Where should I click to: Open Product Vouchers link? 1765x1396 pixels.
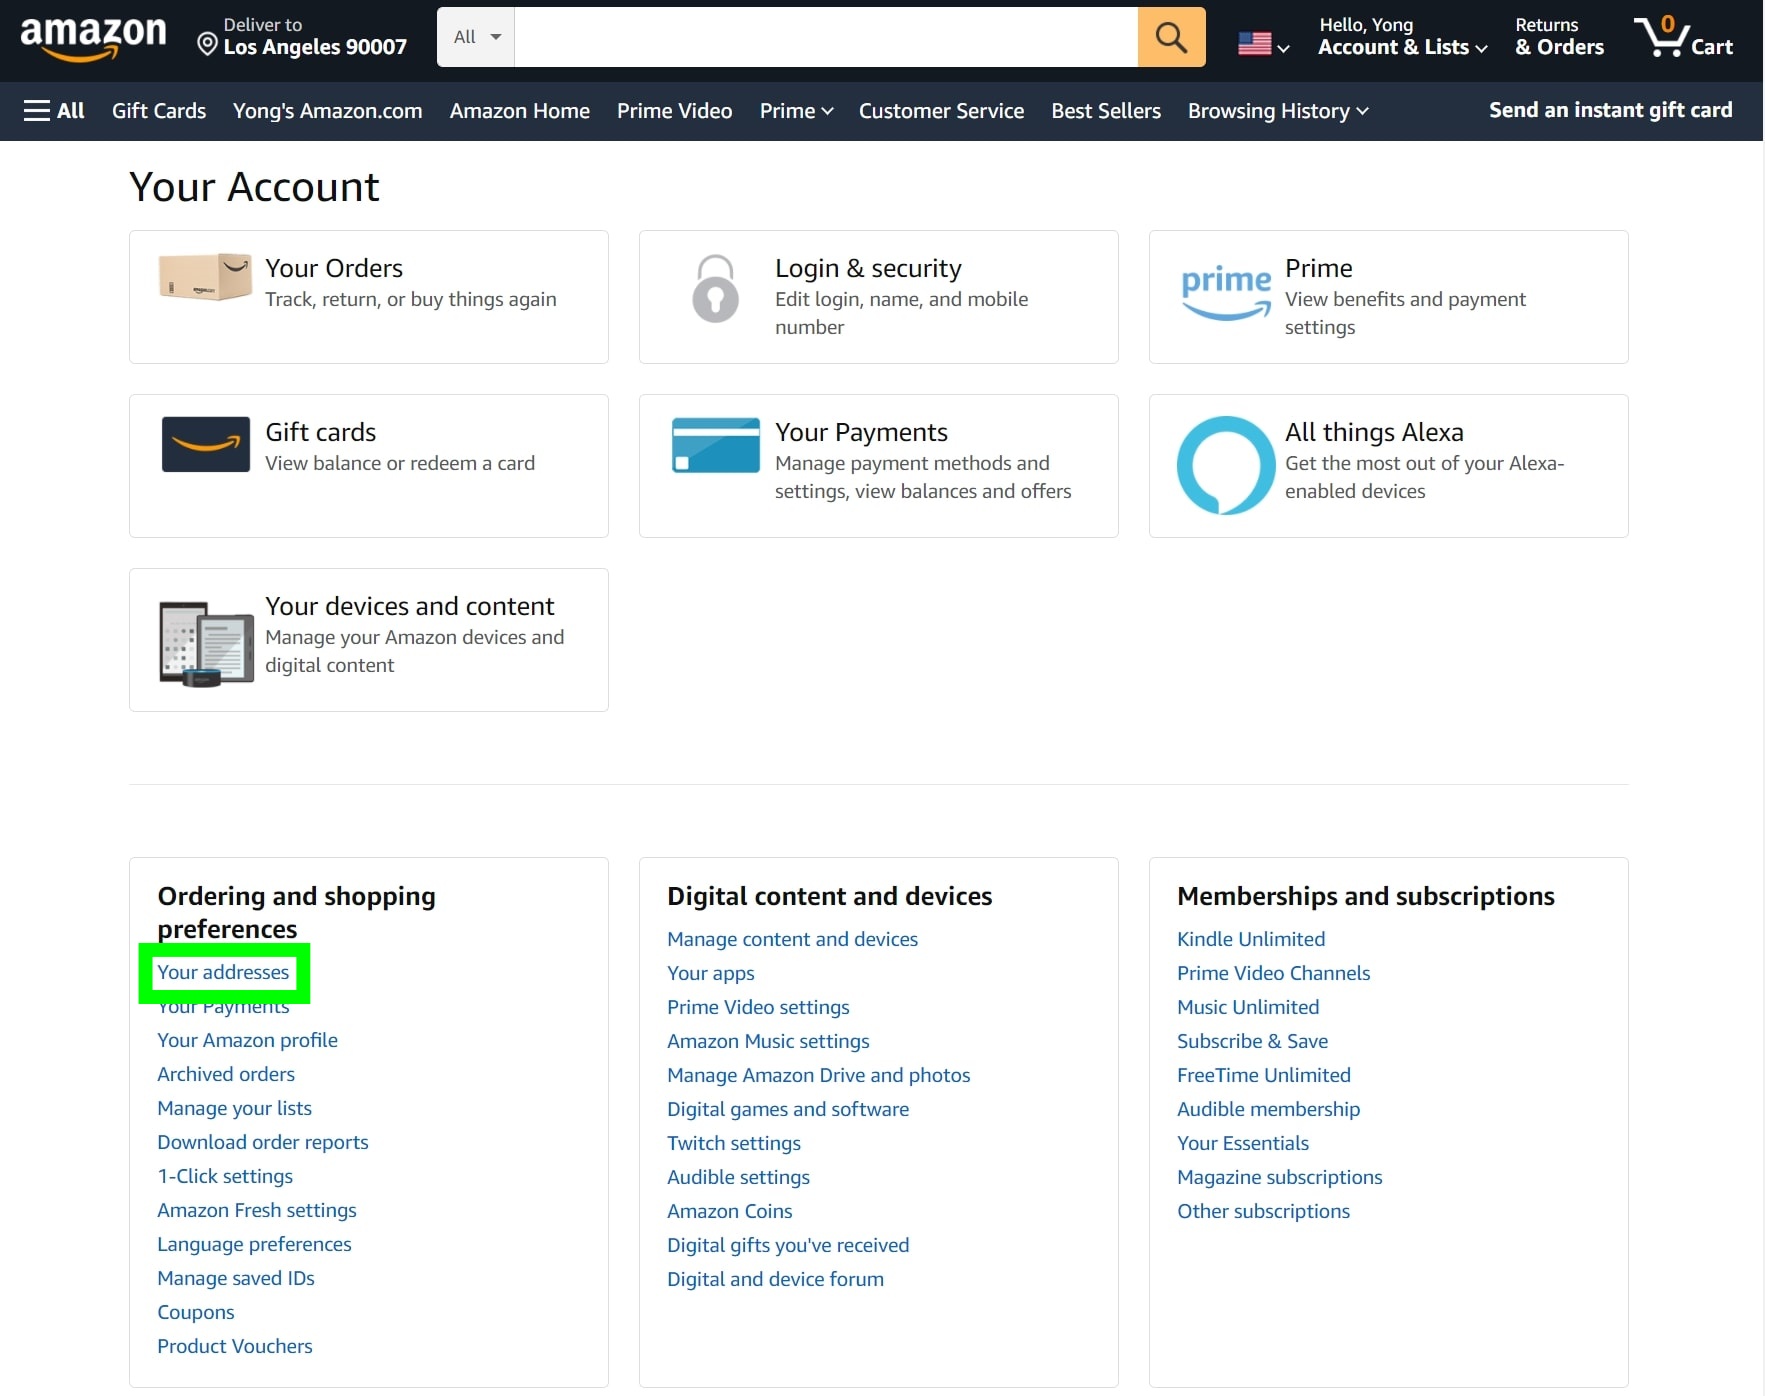tap(235, 1346)
